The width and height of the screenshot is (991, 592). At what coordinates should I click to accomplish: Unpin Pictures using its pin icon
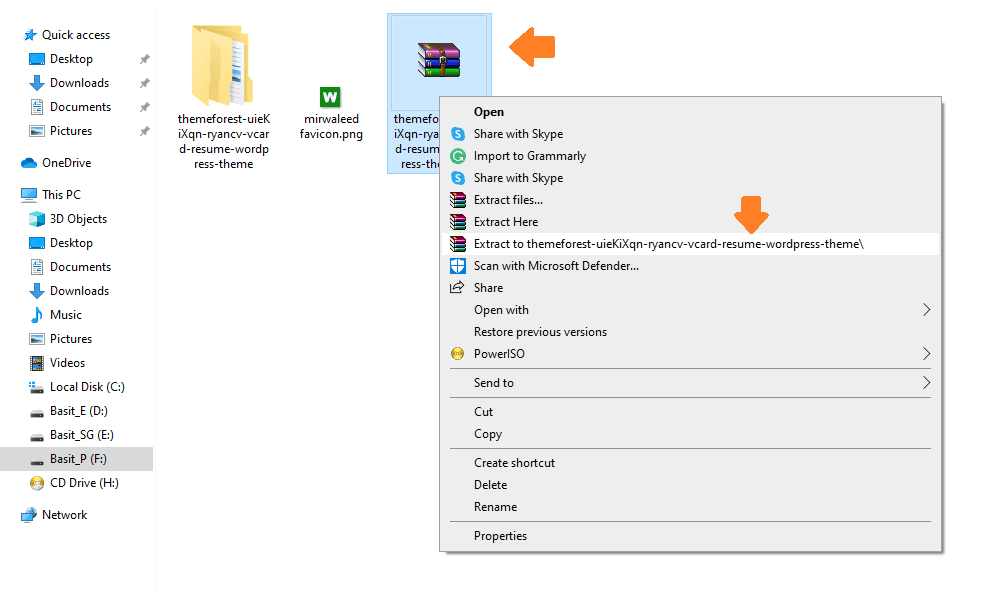coord(145,131)
